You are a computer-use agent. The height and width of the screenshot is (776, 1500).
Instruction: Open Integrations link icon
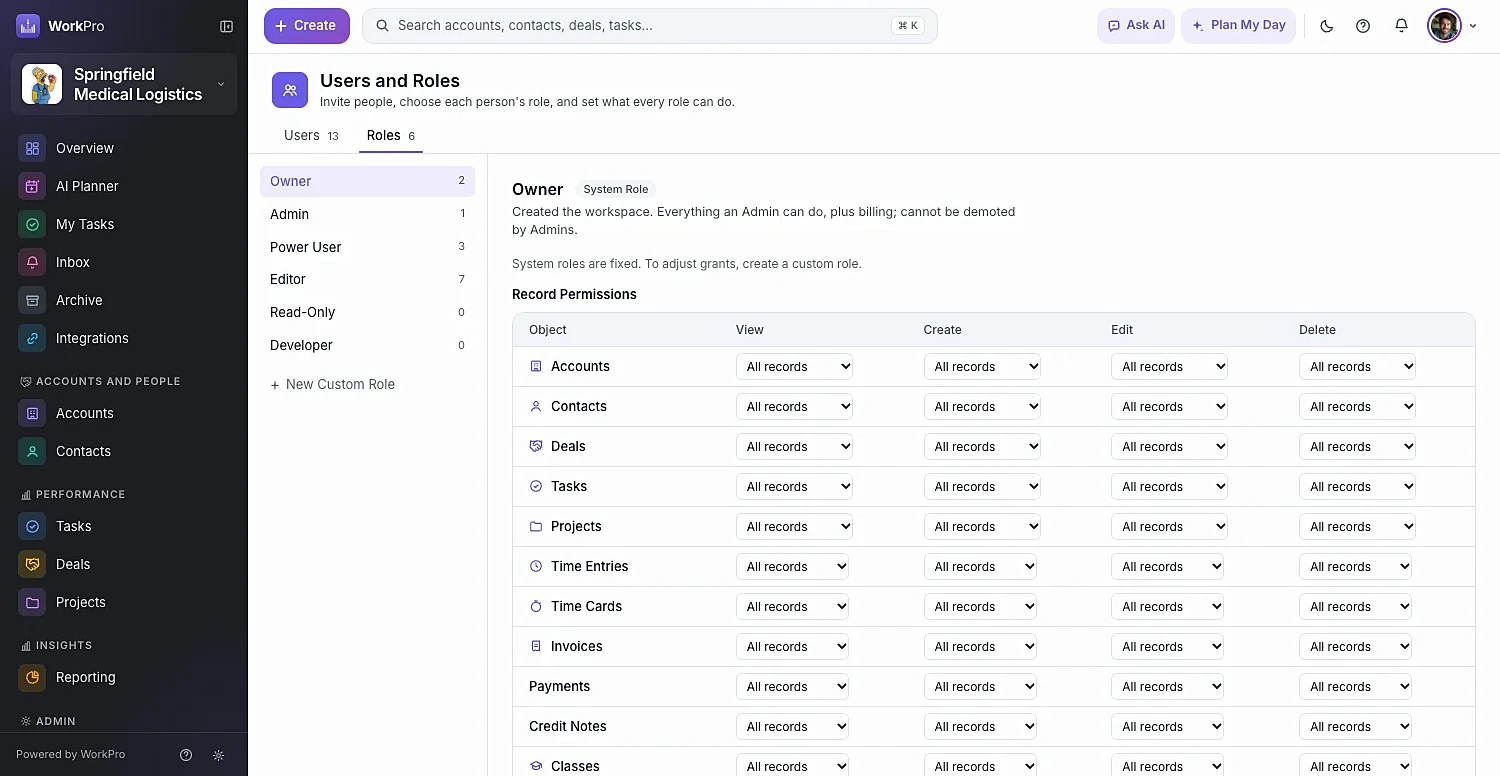tap(32, 338)
